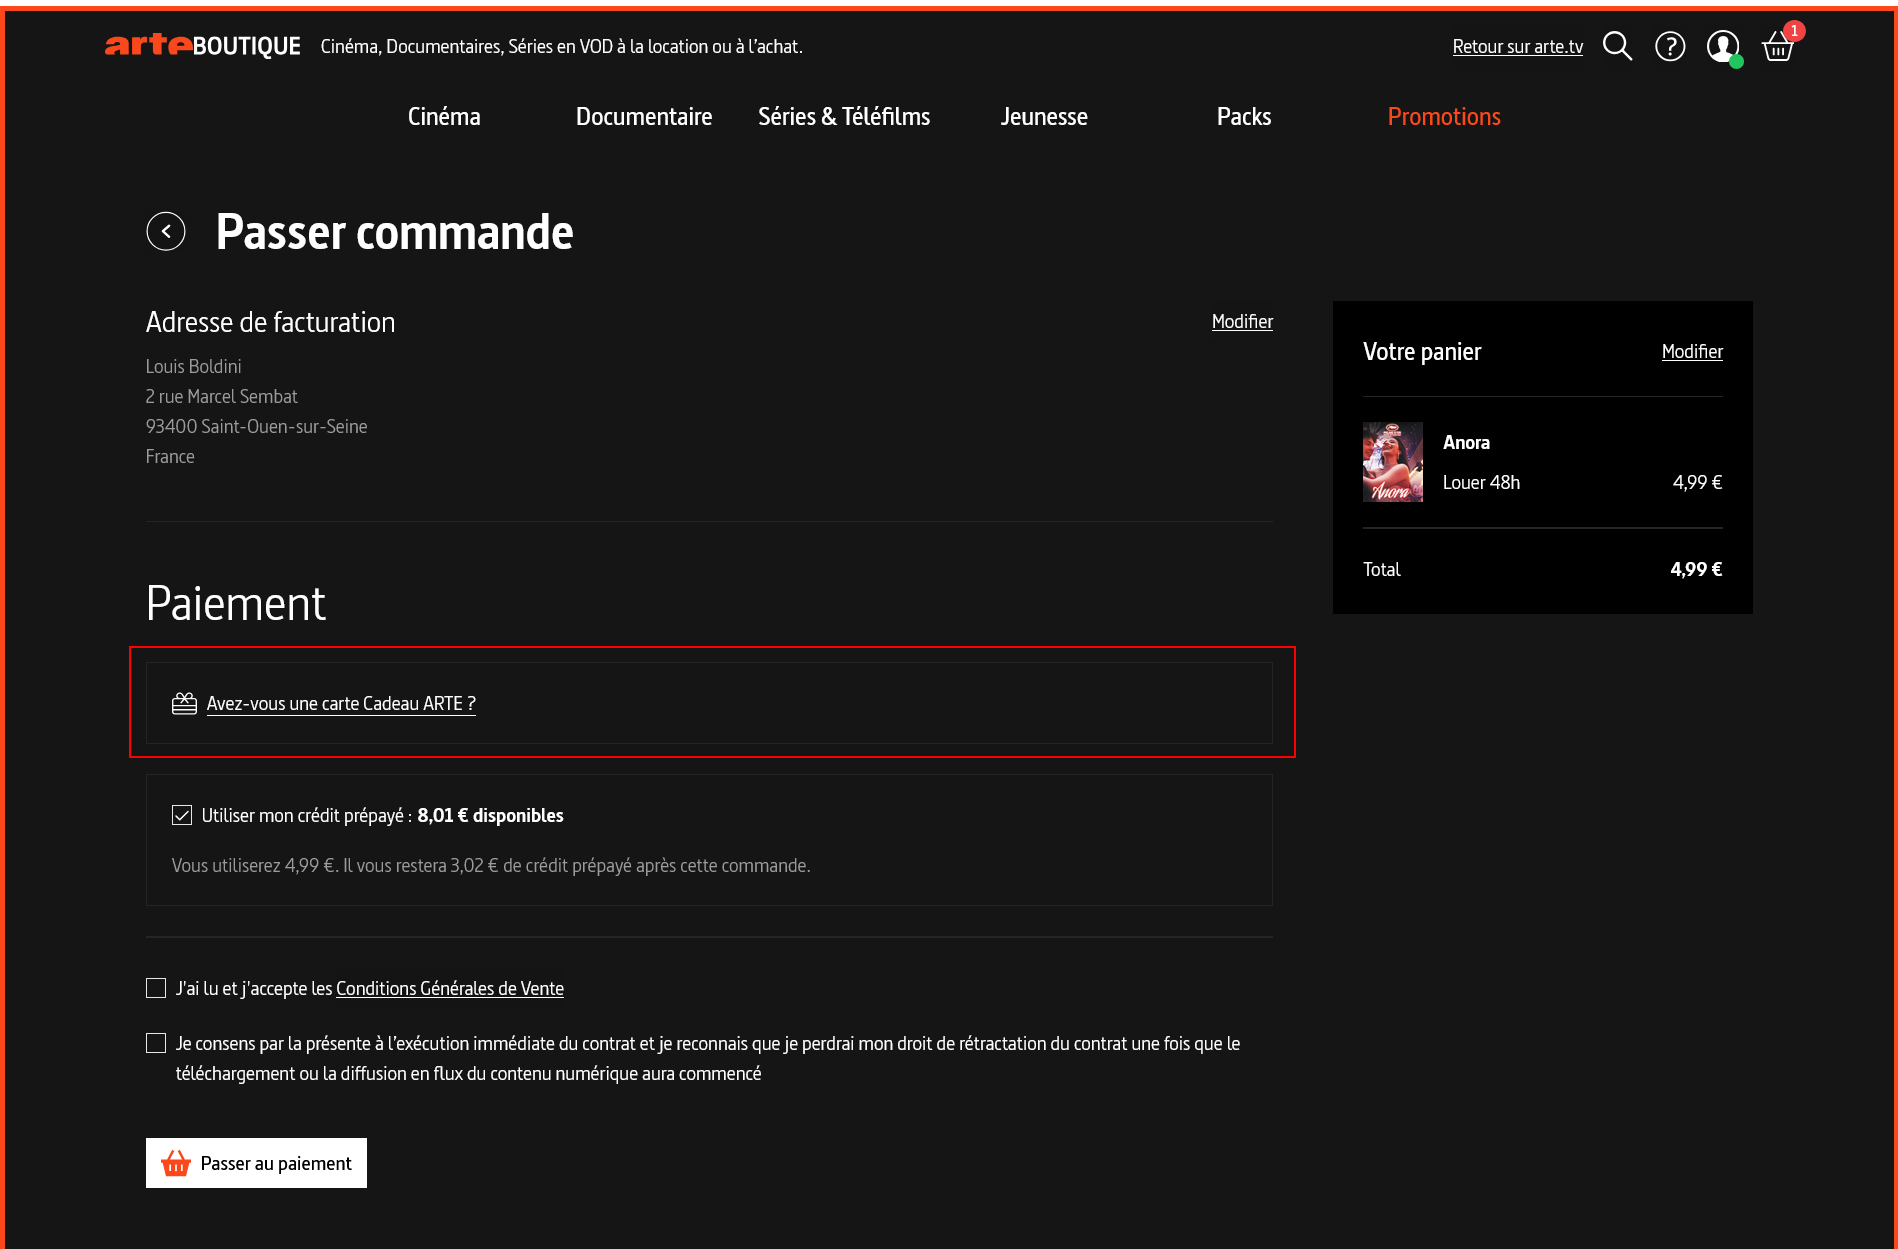Viewport: 1898px width, 1249px height.
Task: Uncheck use prepaid credit checkbox
Action: pyautogui.click(x=182, y=815)
